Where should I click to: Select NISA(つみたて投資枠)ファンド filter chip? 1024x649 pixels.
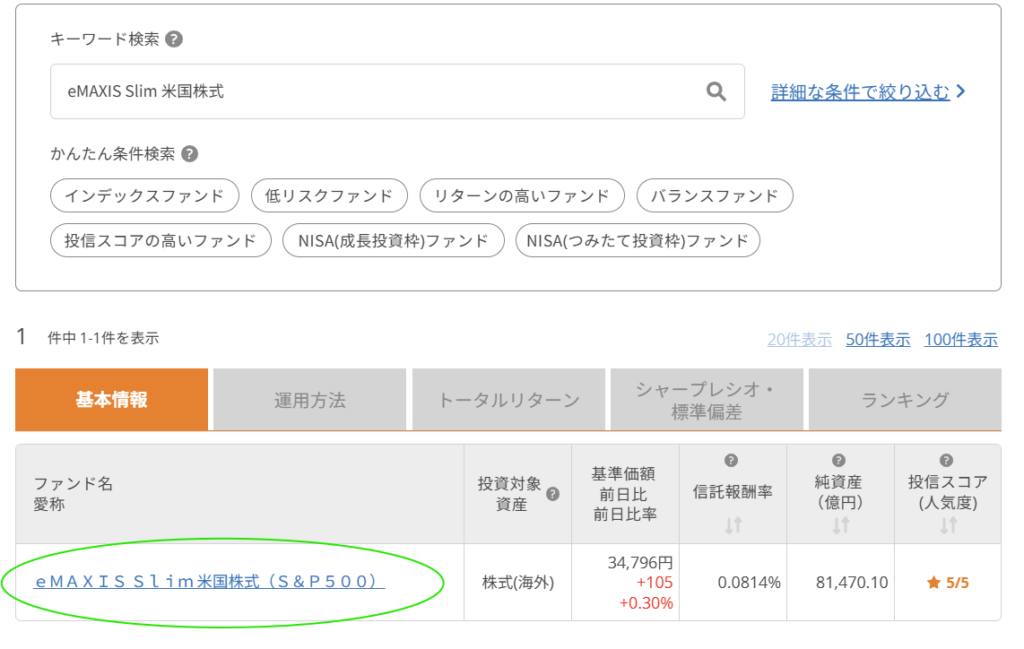point(637,240)
